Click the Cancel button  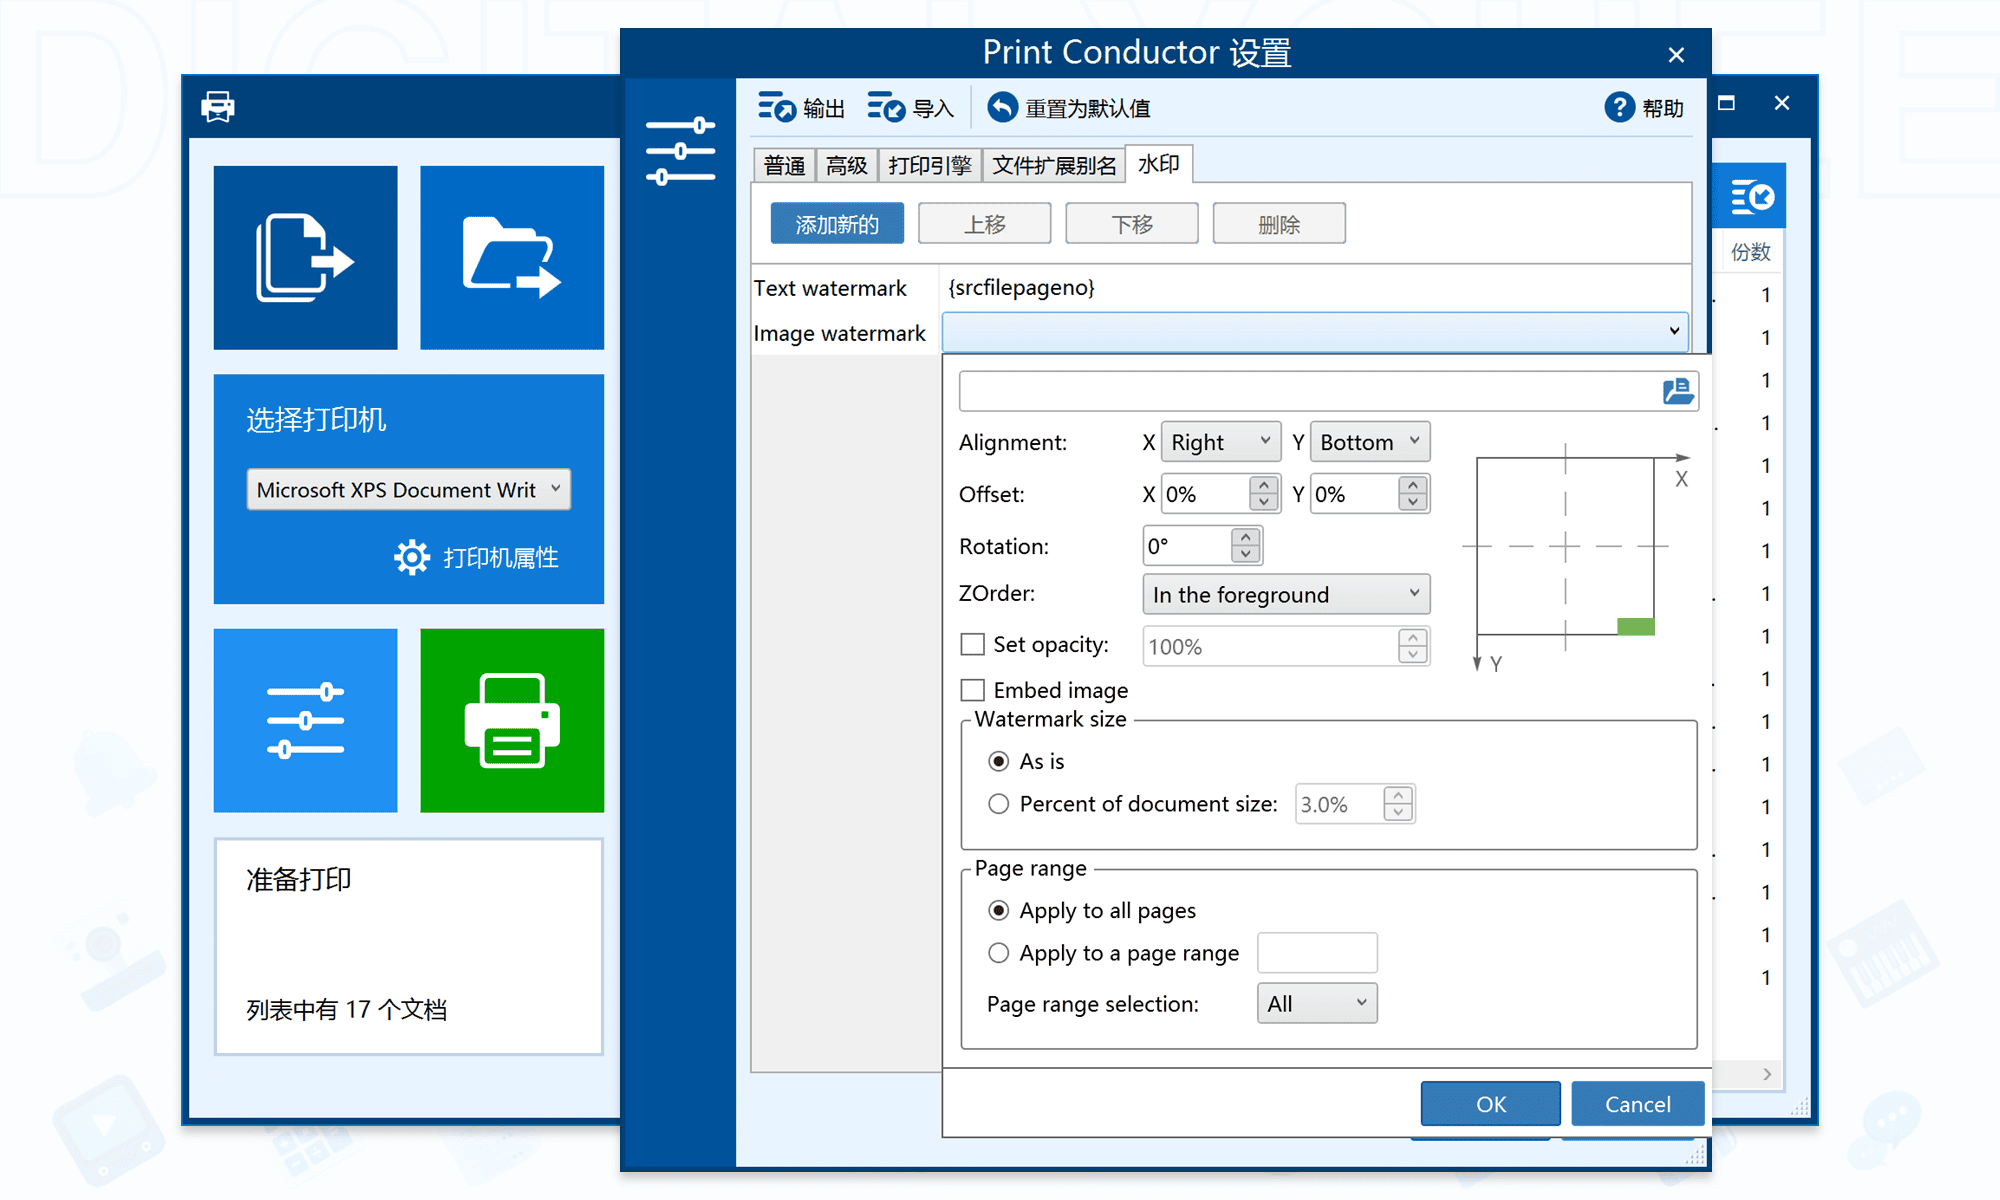pos(1637,1104)
